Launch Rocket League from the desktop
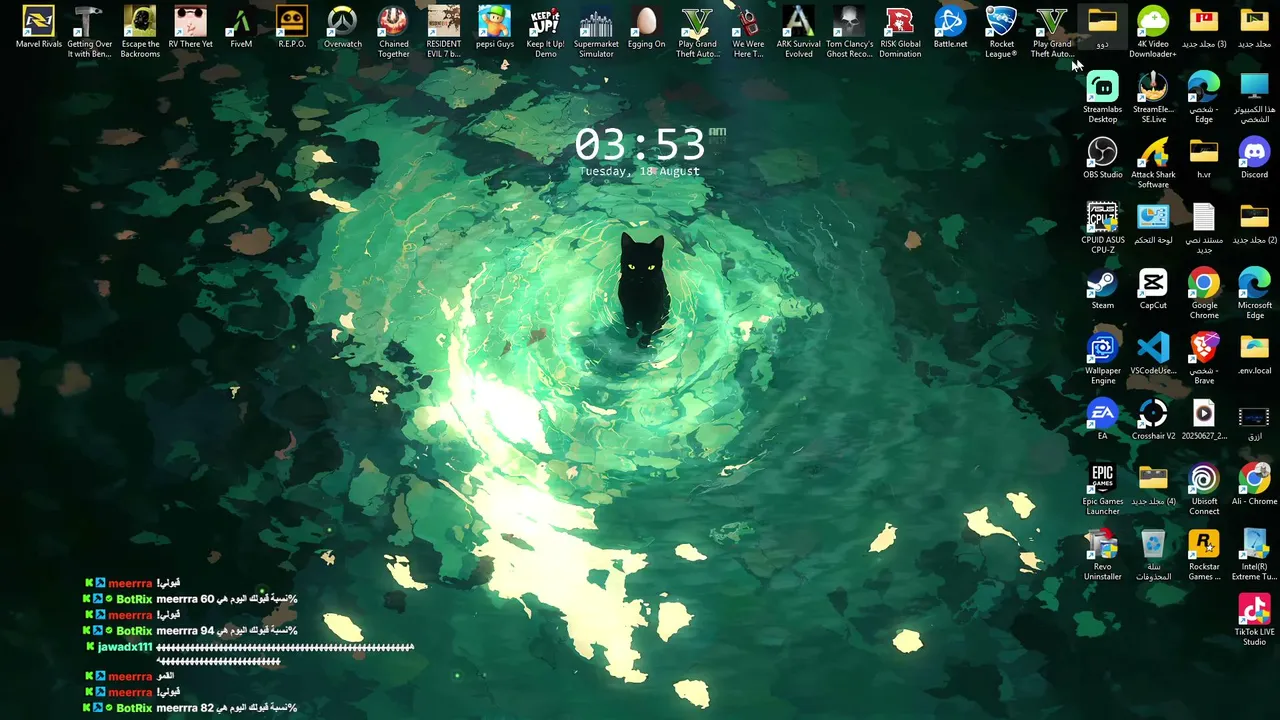The width and height of the screenshot is (1280, 720). click(1001, 31)
